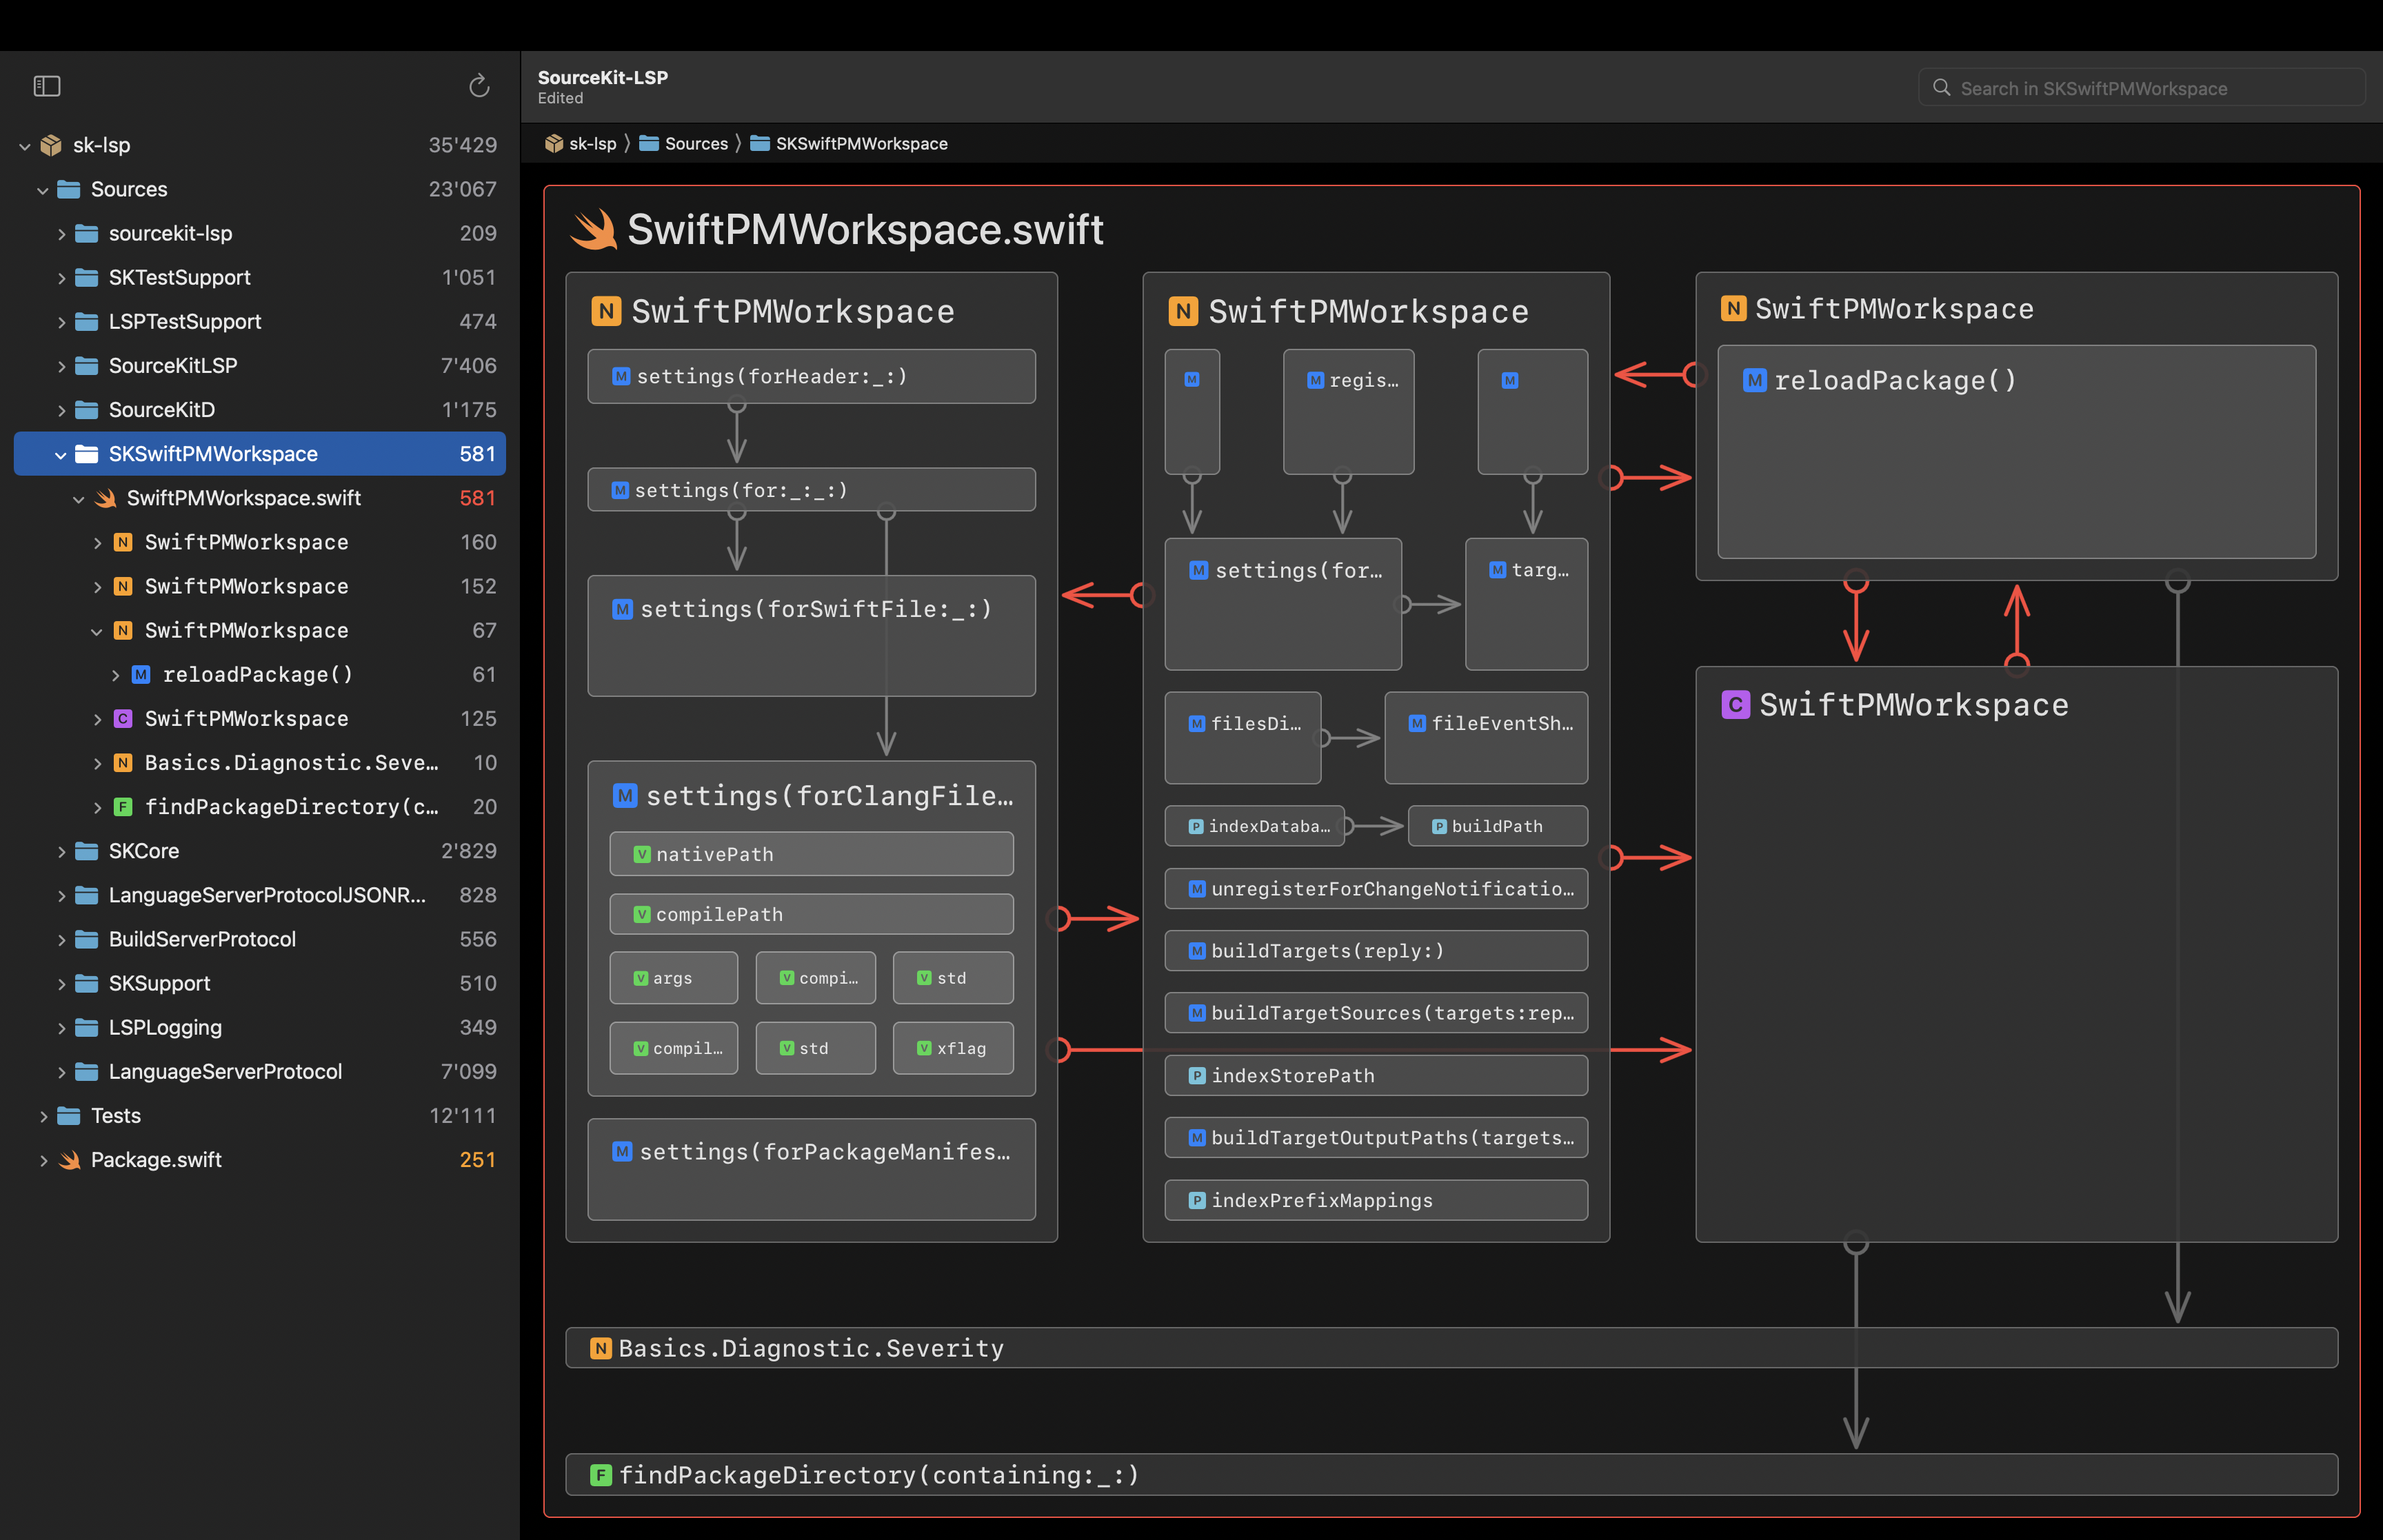
Task: Select the buildPath property node
Action: (1497, 826)
